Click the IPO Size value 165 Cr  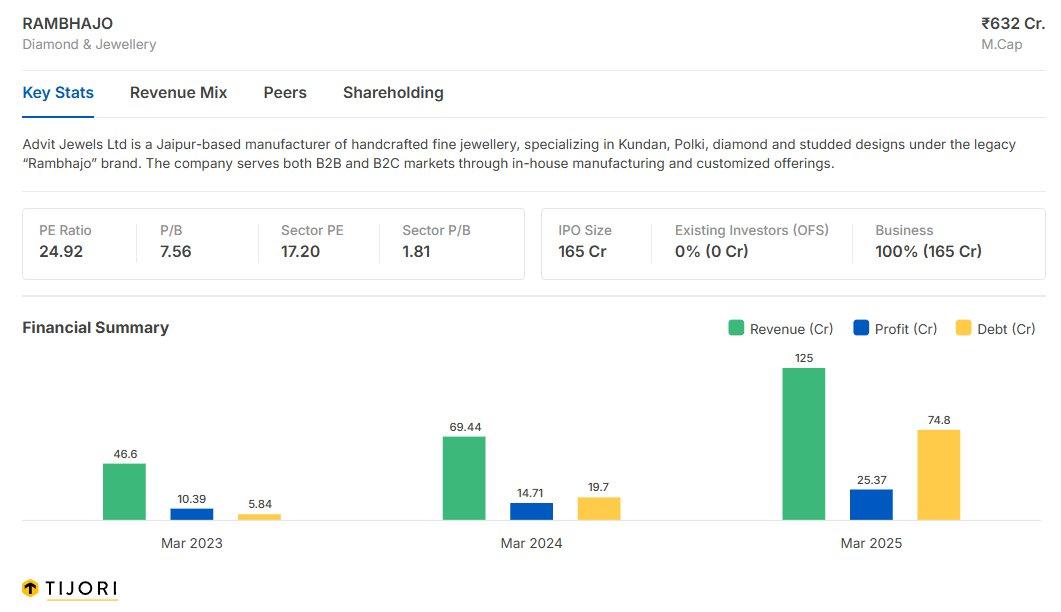tap(583, 251)
